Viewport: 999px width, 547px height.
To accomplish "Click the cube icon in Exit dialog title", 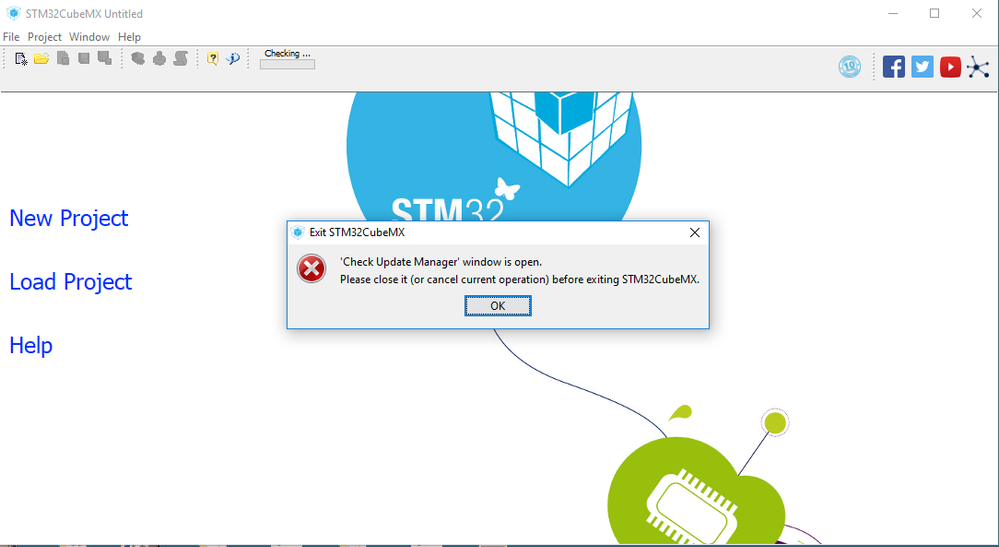I will point(298,232).
